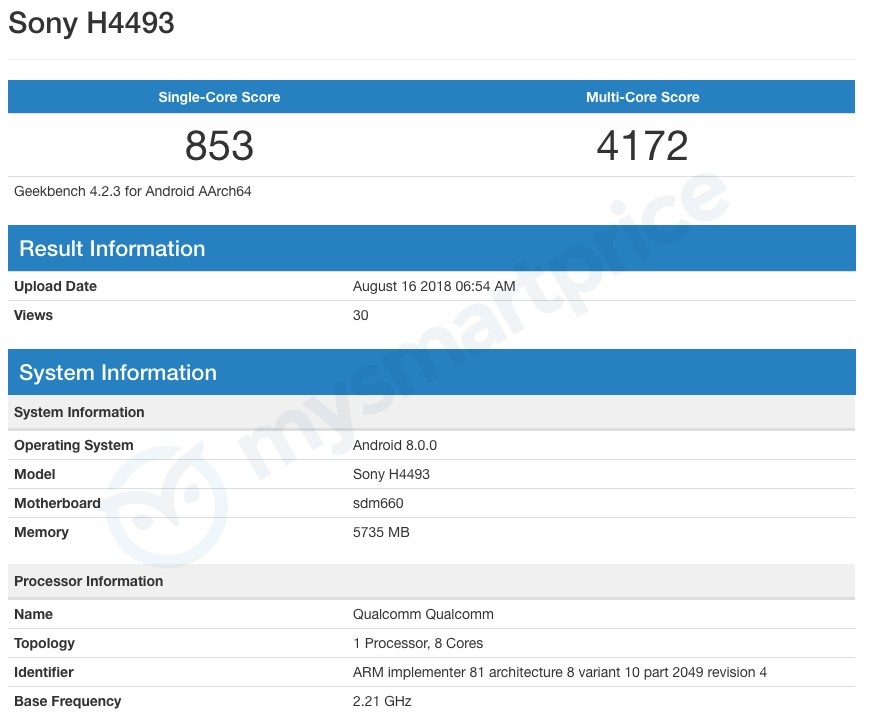876x720 pixels.
Task: Click the 'Result Information' section header
Action: (x=431, y=249)
